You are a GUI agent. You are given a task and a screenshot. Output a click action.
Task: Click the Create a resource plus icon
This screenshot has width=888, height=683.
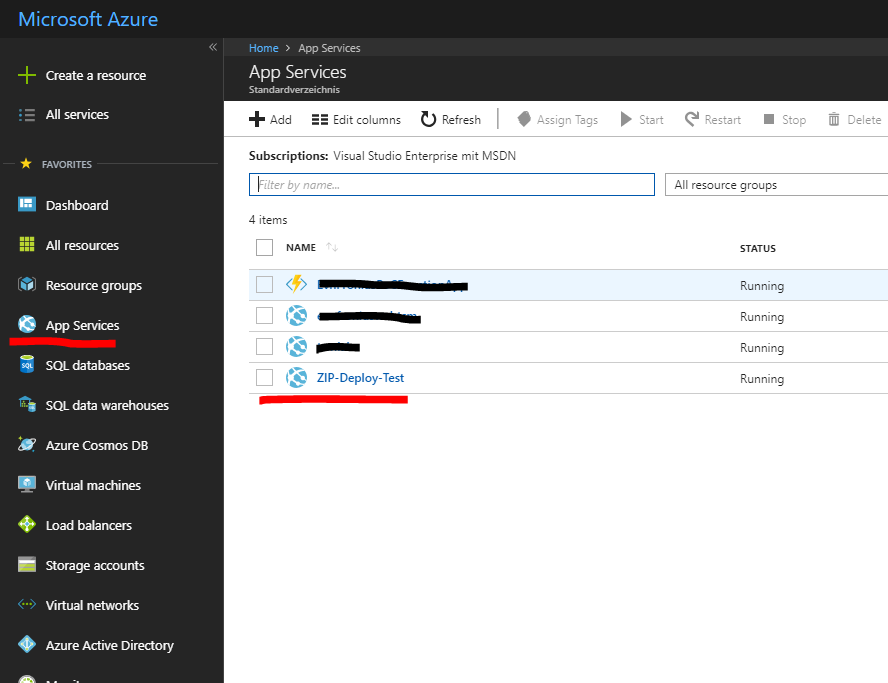[x=27, y=75]
